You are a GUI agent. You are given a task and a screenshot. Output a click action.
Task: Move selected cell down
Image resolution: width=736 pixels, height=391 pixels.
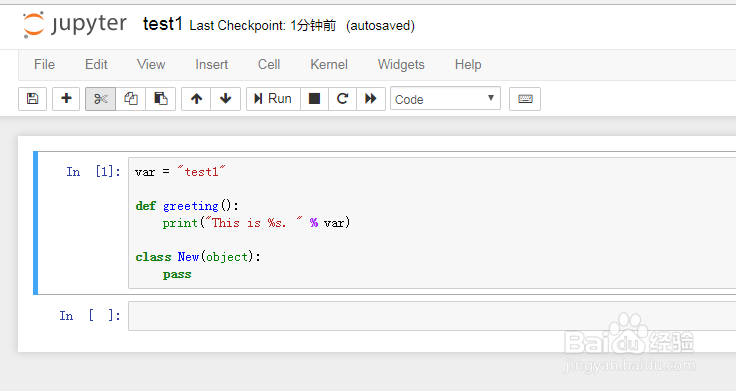point(226,99)
